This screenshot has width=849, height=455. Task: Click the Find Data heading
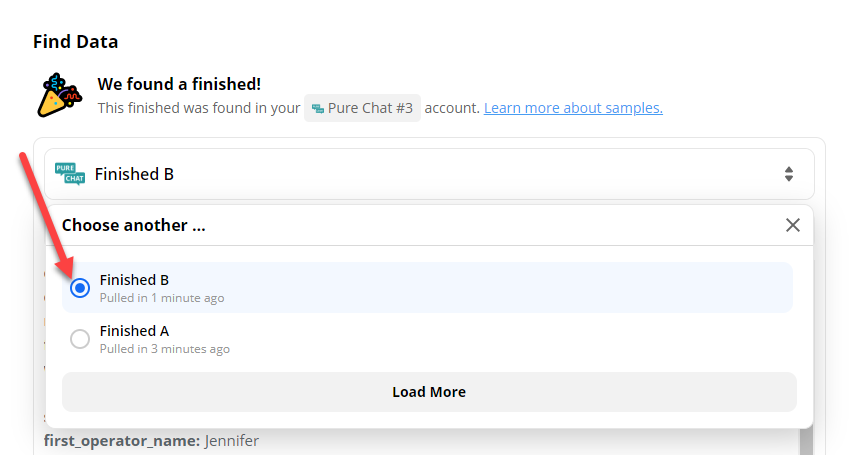75,42
